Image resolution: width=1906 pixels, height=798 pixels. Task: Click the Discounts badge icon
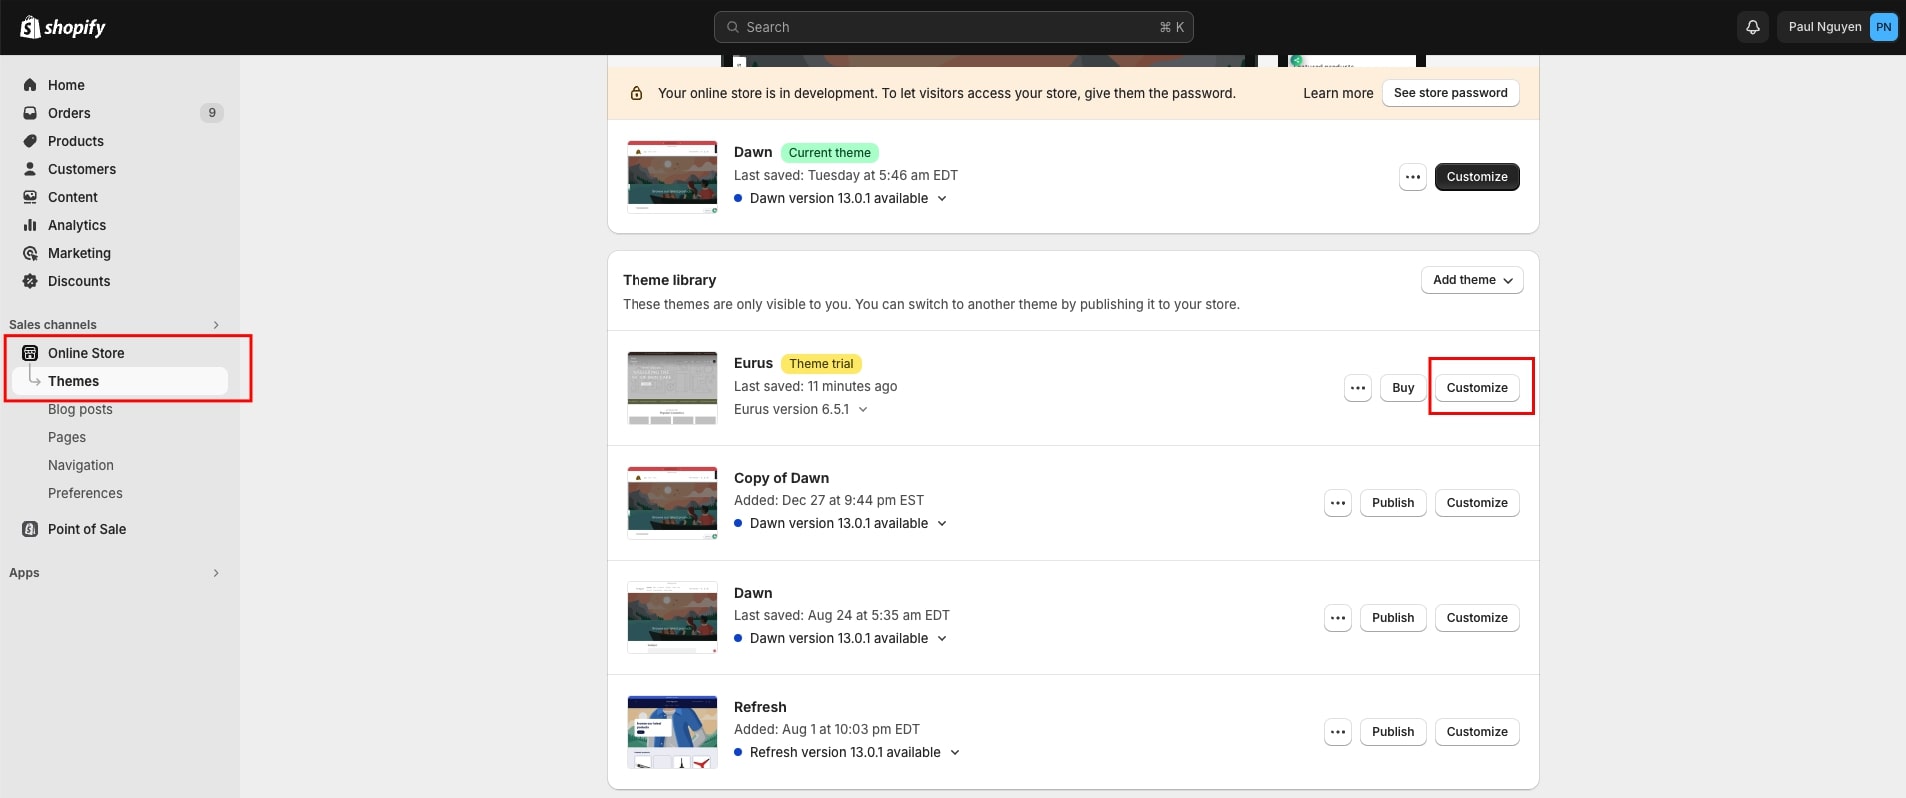pos(30,281)
